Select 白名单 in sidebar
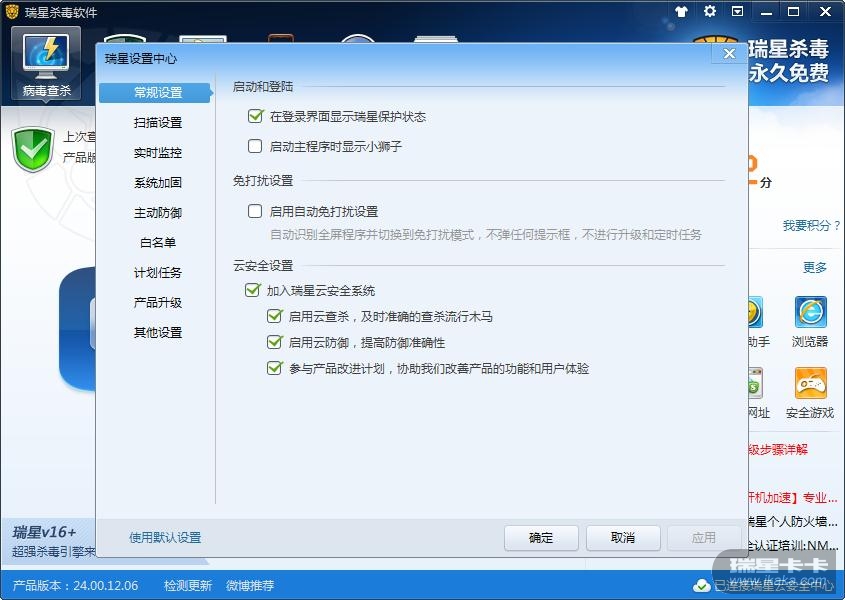This screenshot has width=845, height=600. [x=158, y=243]
